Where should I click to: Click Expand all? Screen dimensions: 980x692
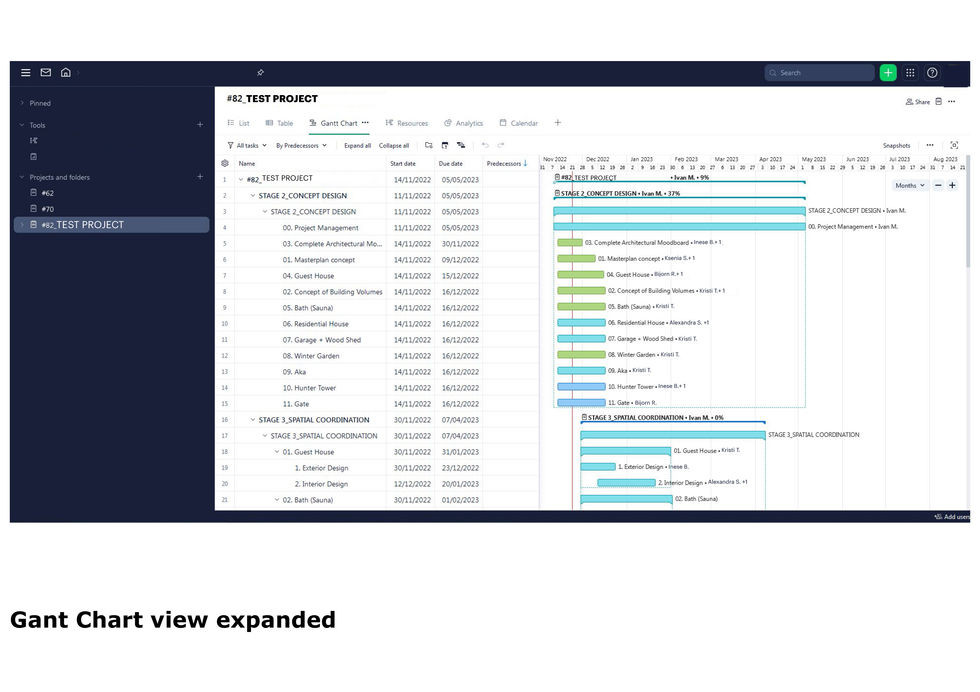pos(358,146)
